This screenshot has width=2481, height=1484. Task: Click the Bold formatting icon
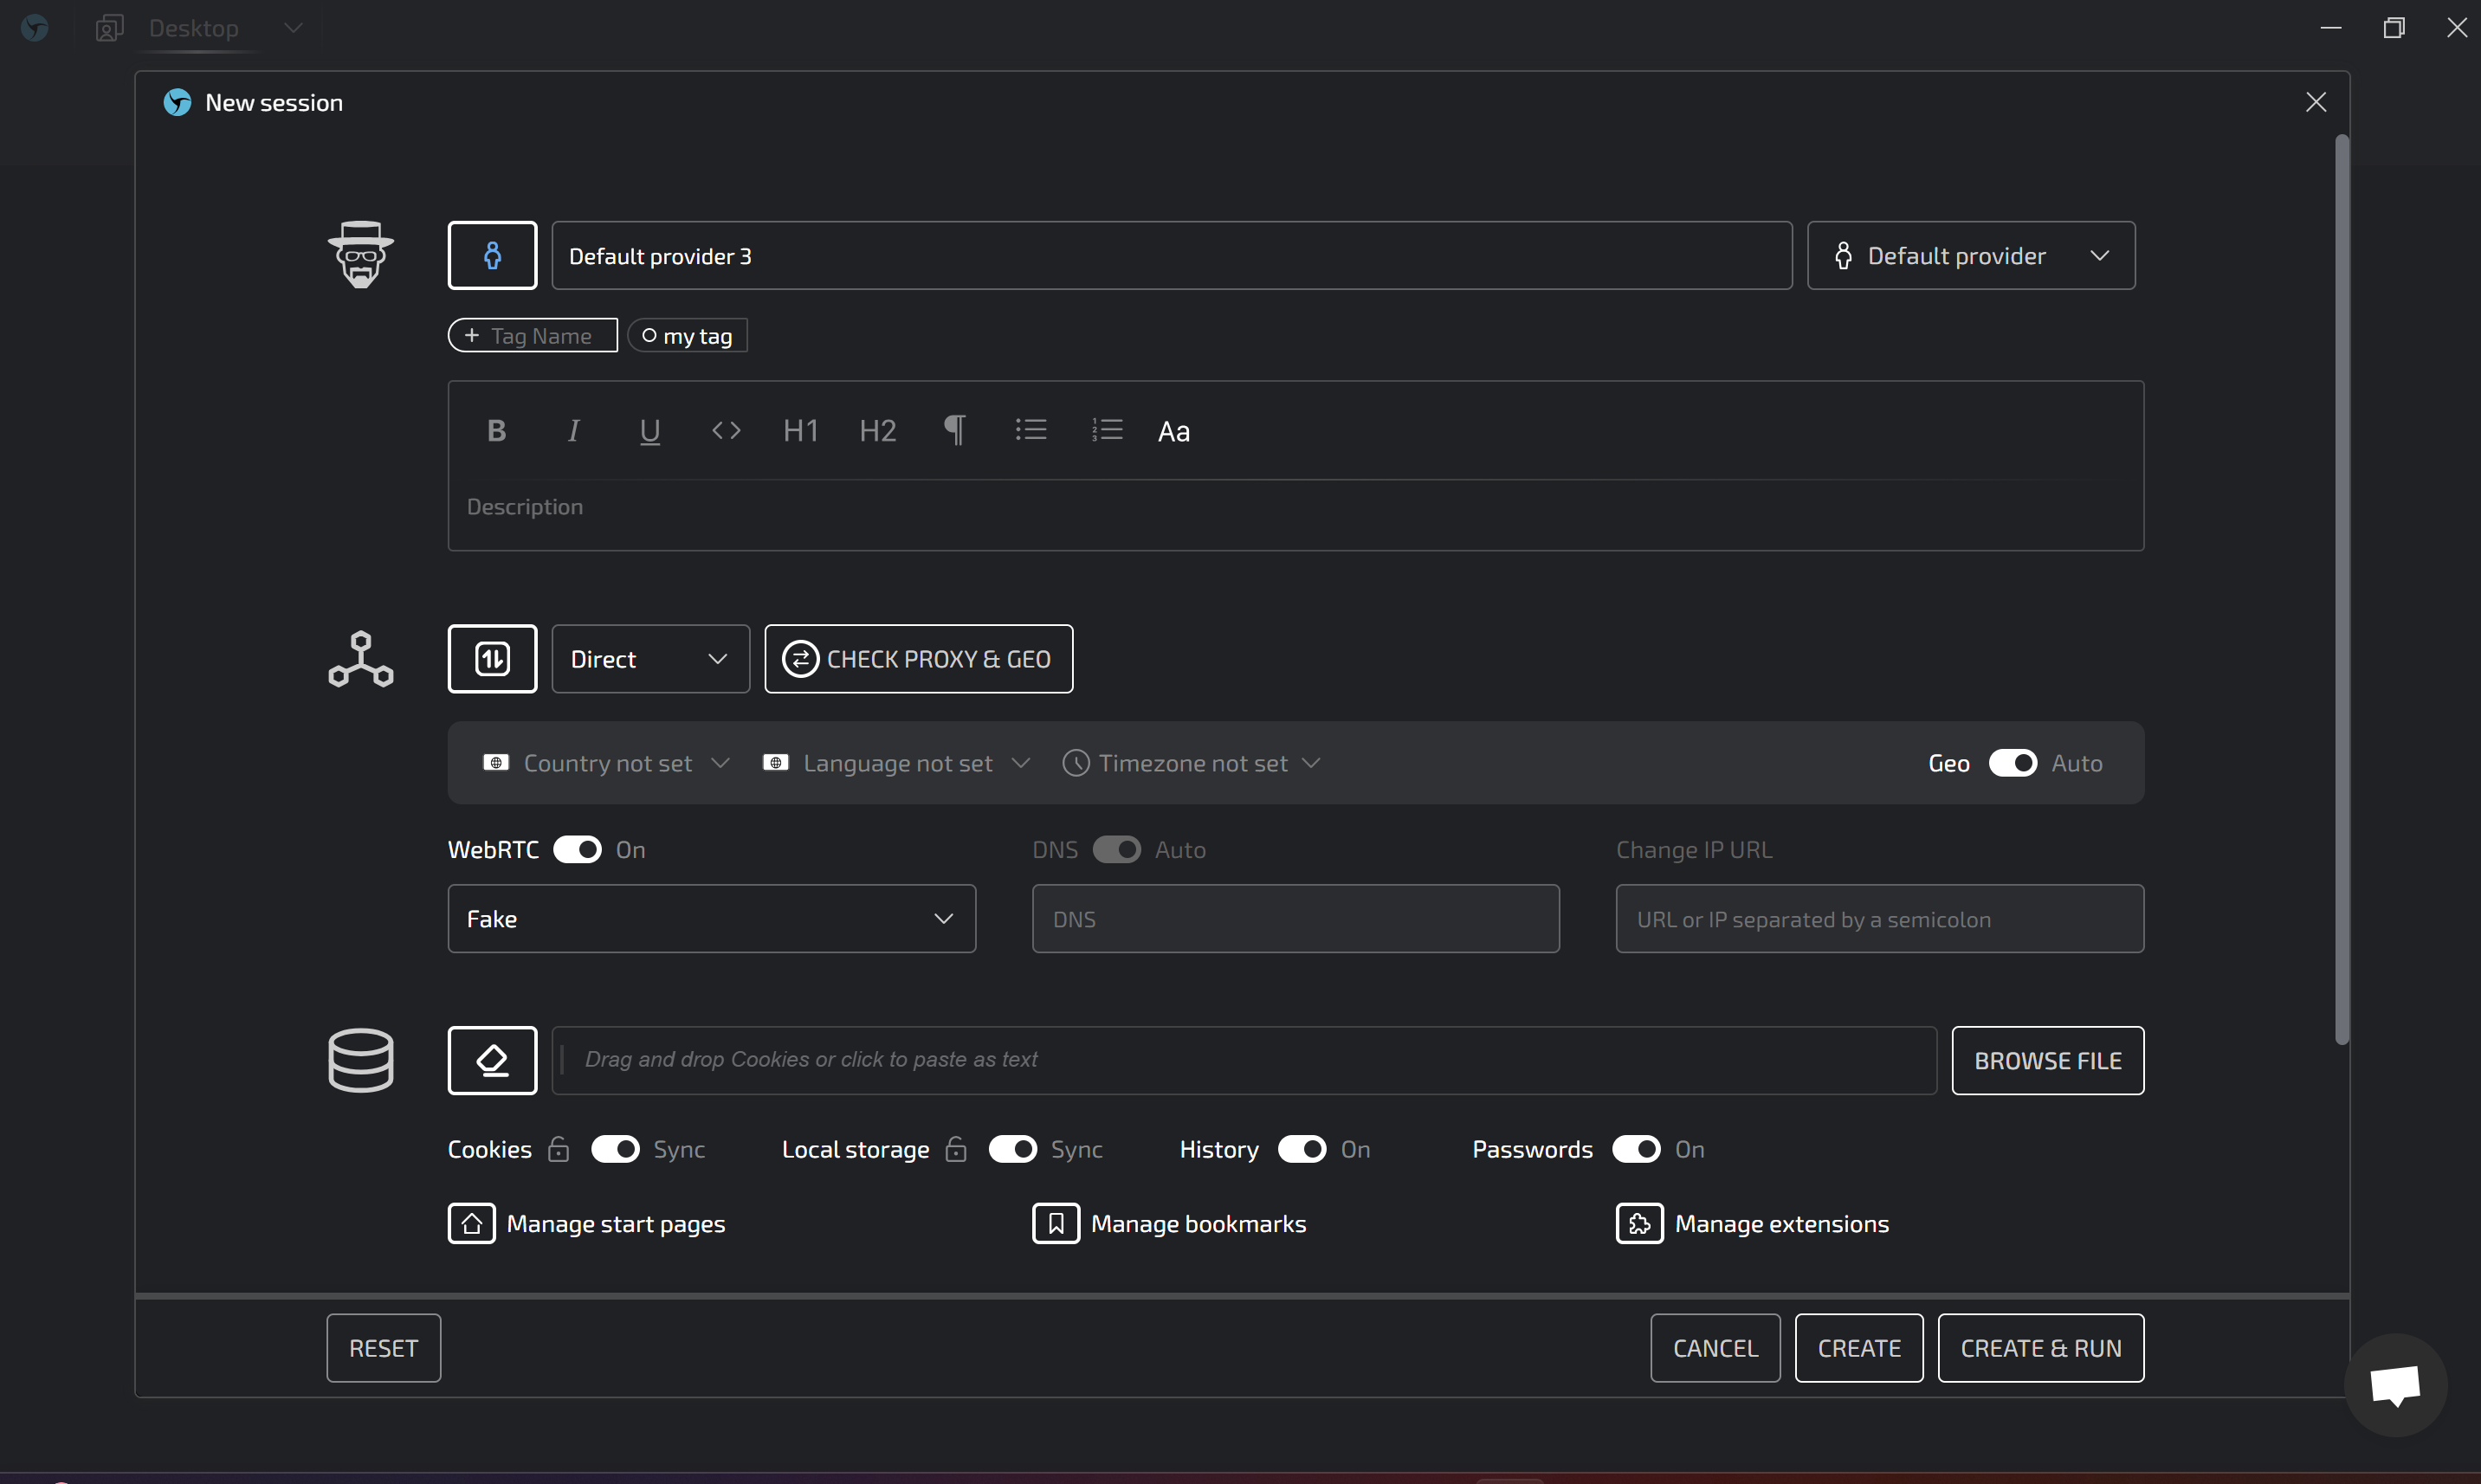[496, 431]
